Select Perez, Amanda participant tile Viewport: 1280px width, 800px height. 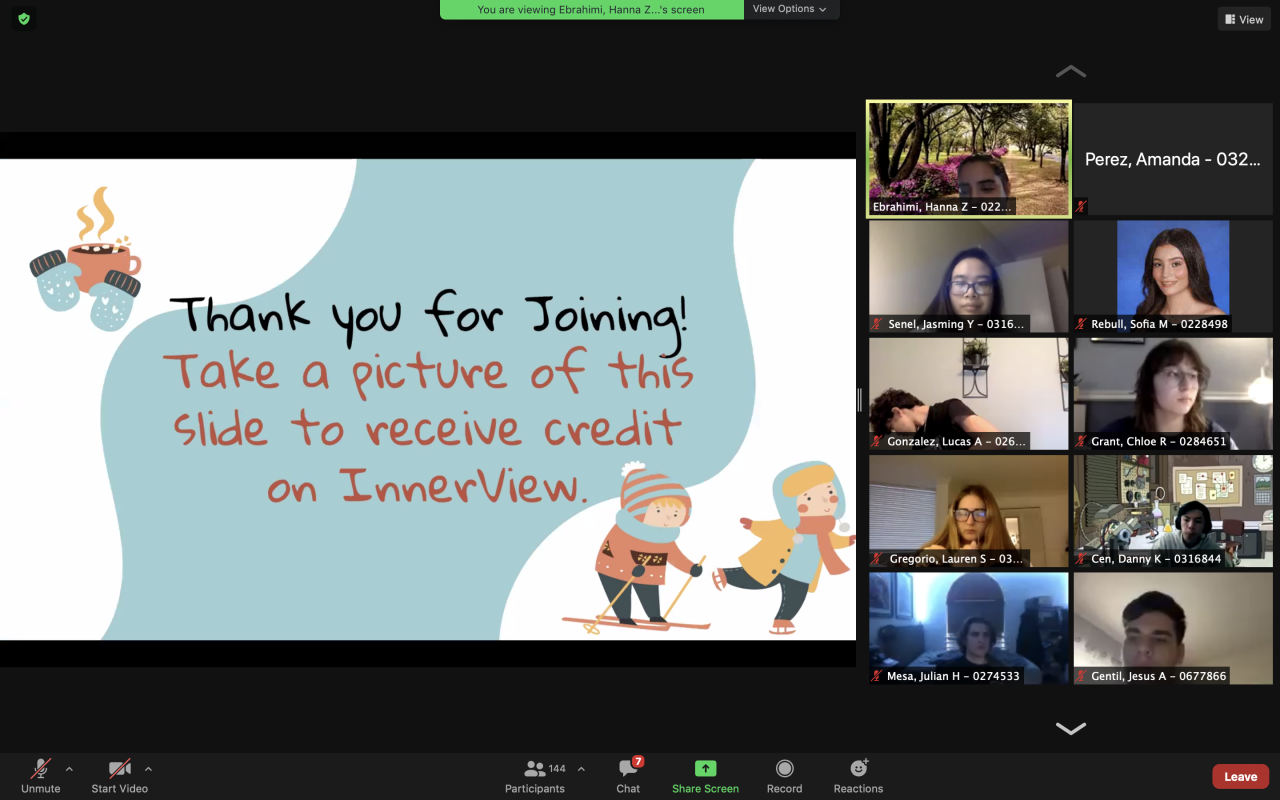click(1173, 159)
